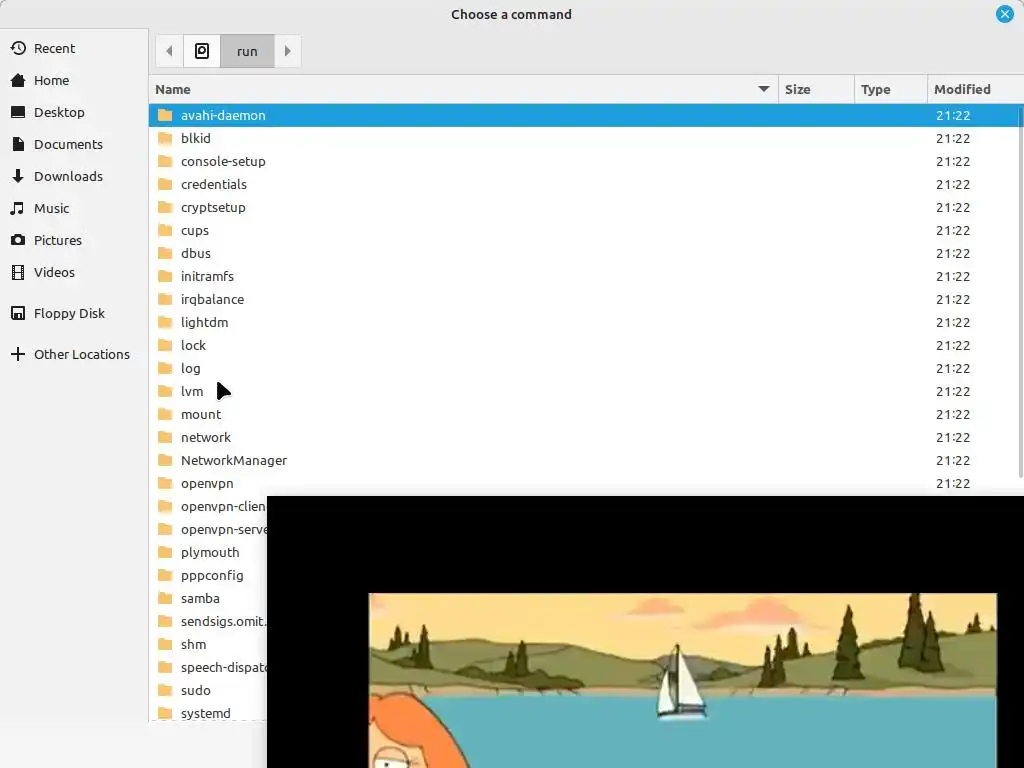Select the systemd folder
Screen dimensions: 1024x768
coord(208,713)
